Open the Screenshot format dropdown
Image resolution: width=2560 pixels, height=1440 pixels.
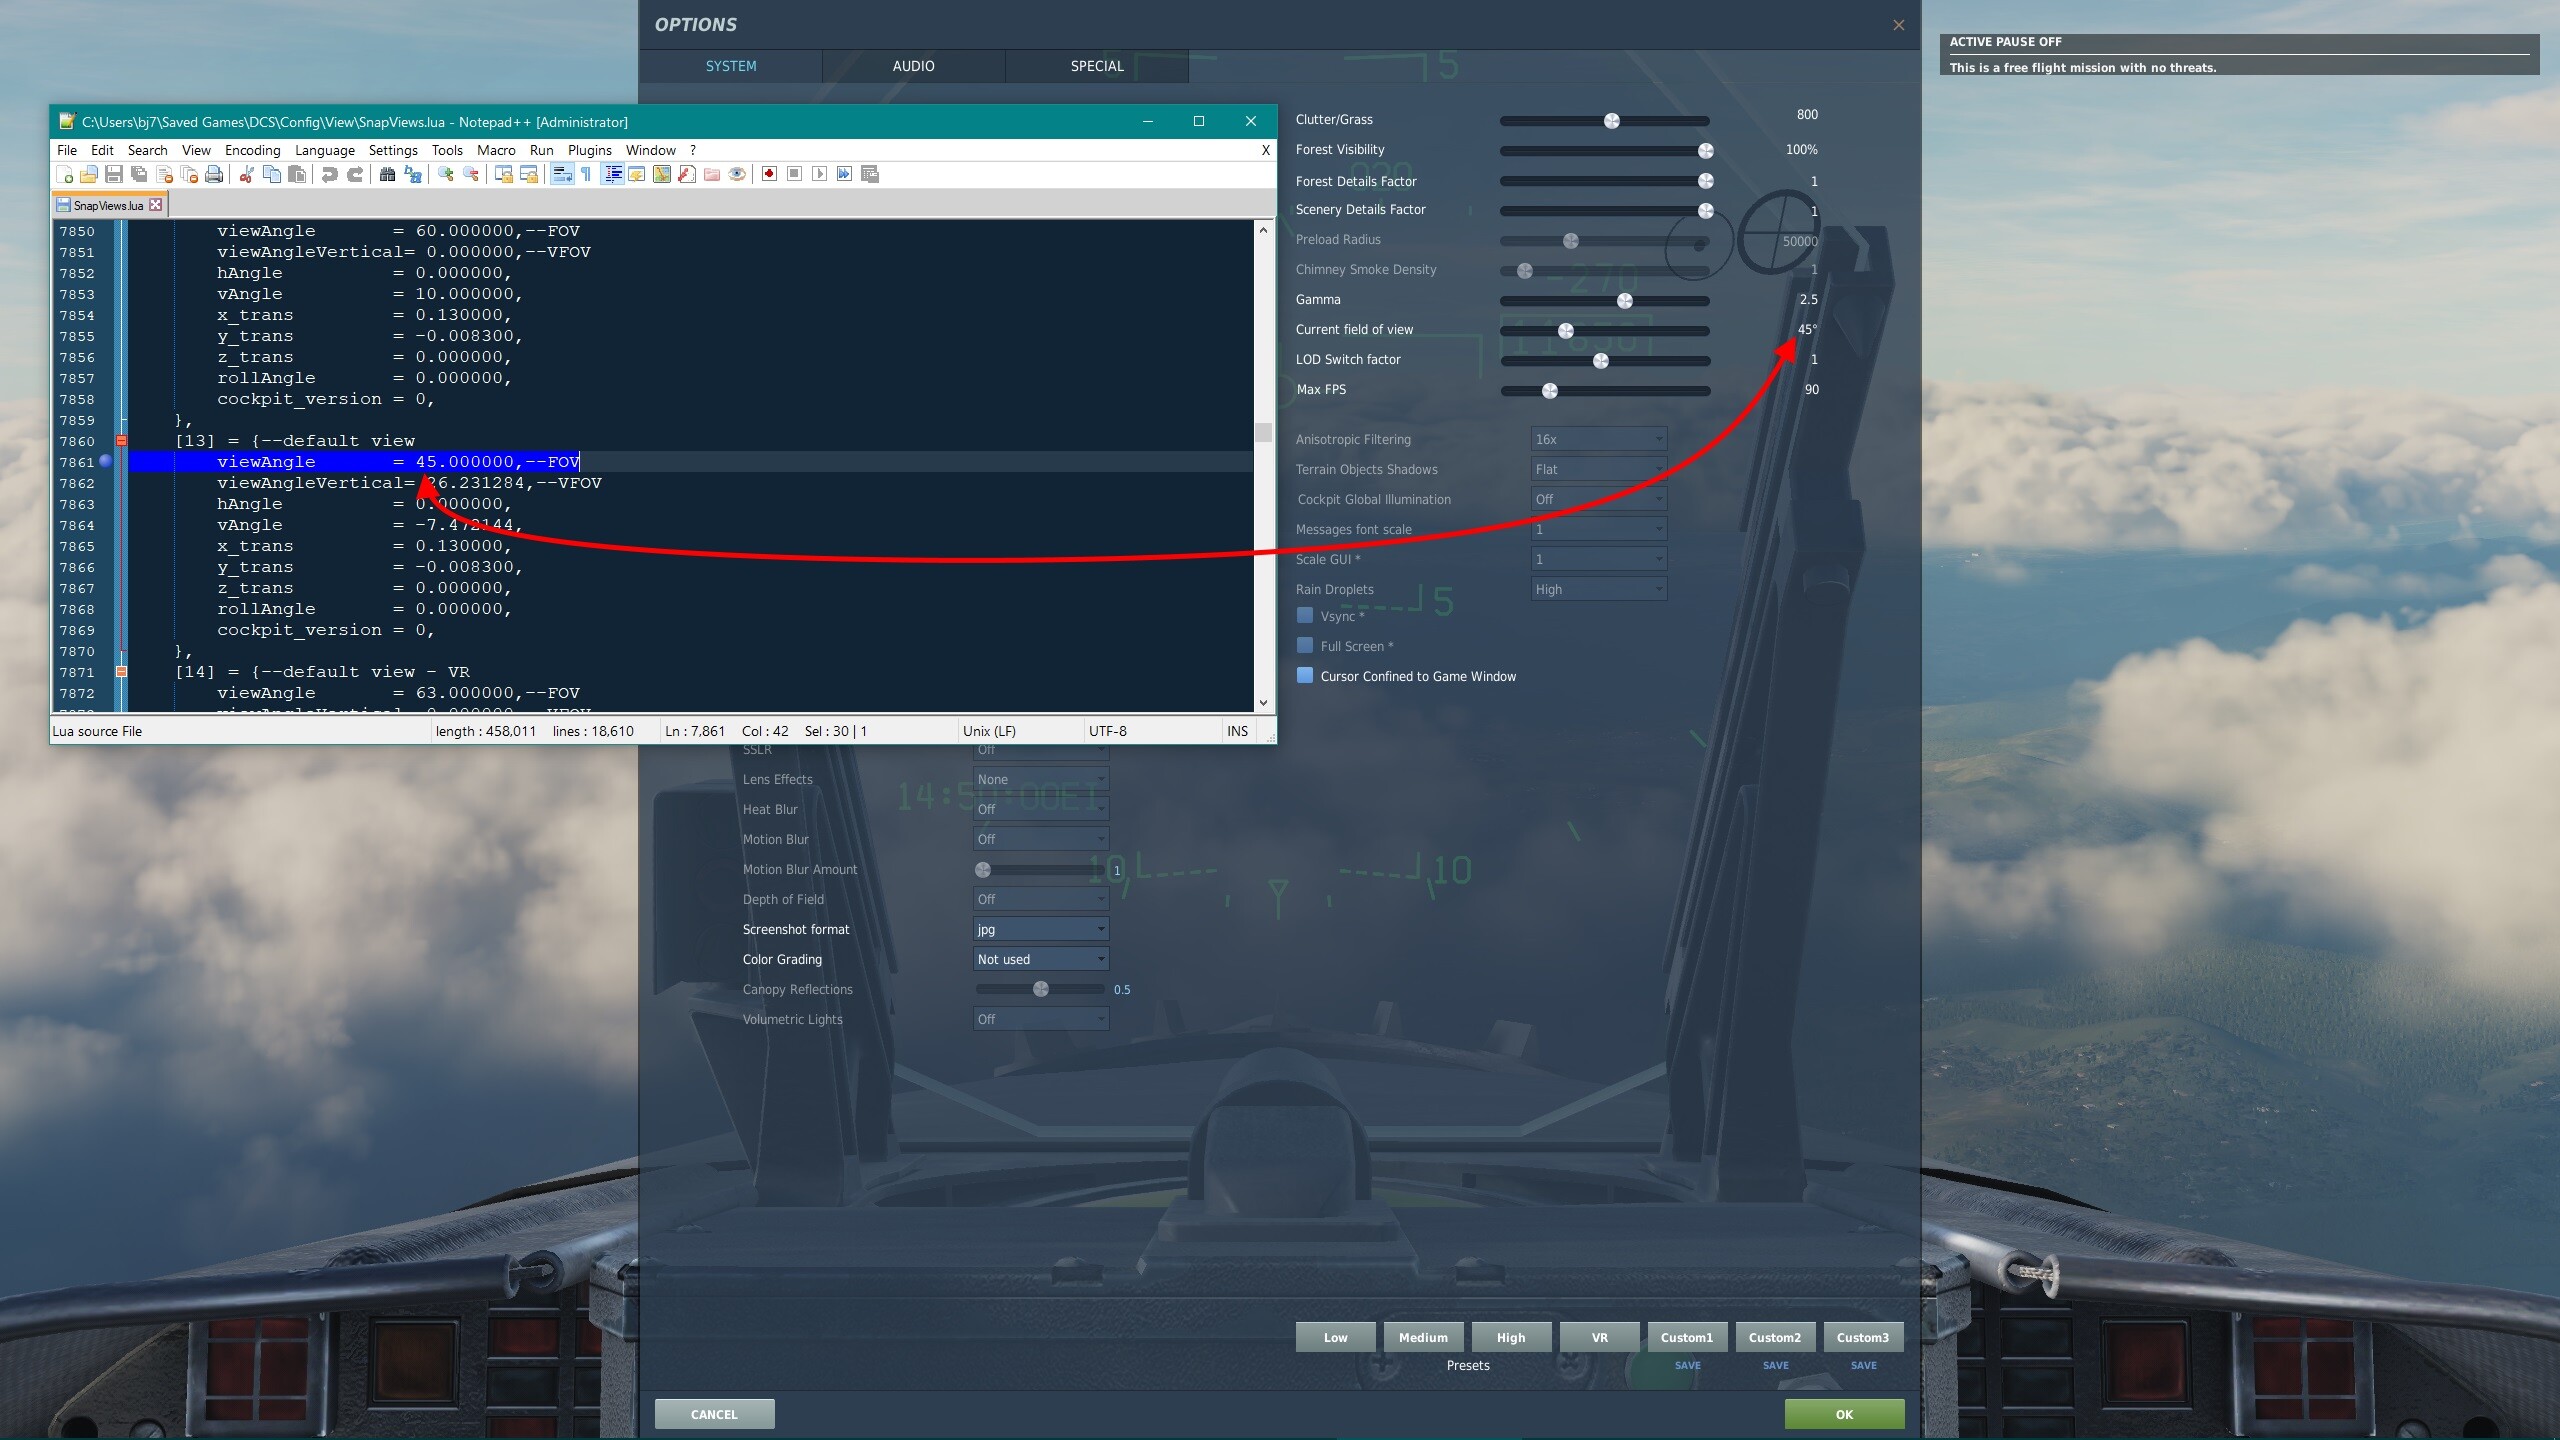coord(1040,929)
